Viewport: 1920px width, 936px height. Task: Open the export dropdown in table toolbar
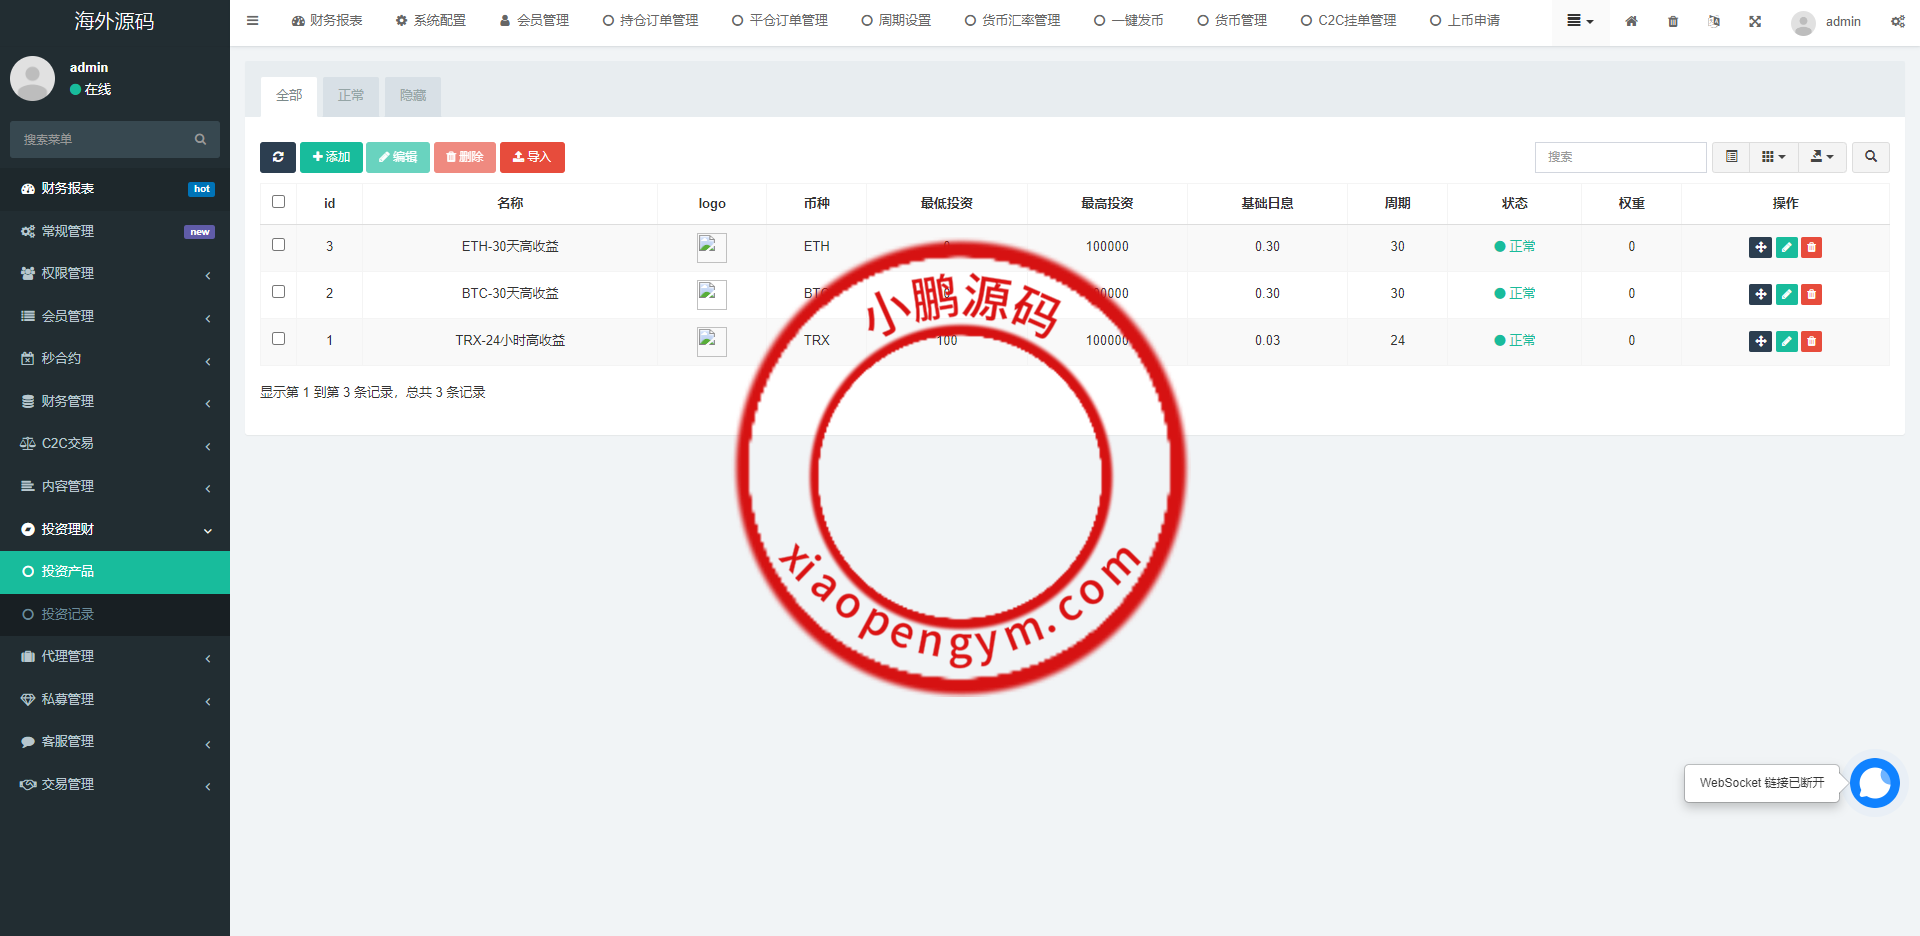pos(1821,157)
